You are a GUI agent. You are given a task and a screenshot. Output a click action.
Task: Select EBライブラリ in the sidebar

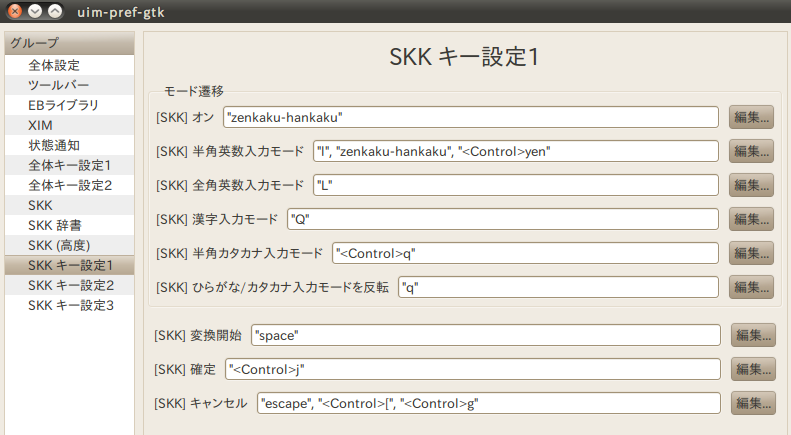(63, 105)
